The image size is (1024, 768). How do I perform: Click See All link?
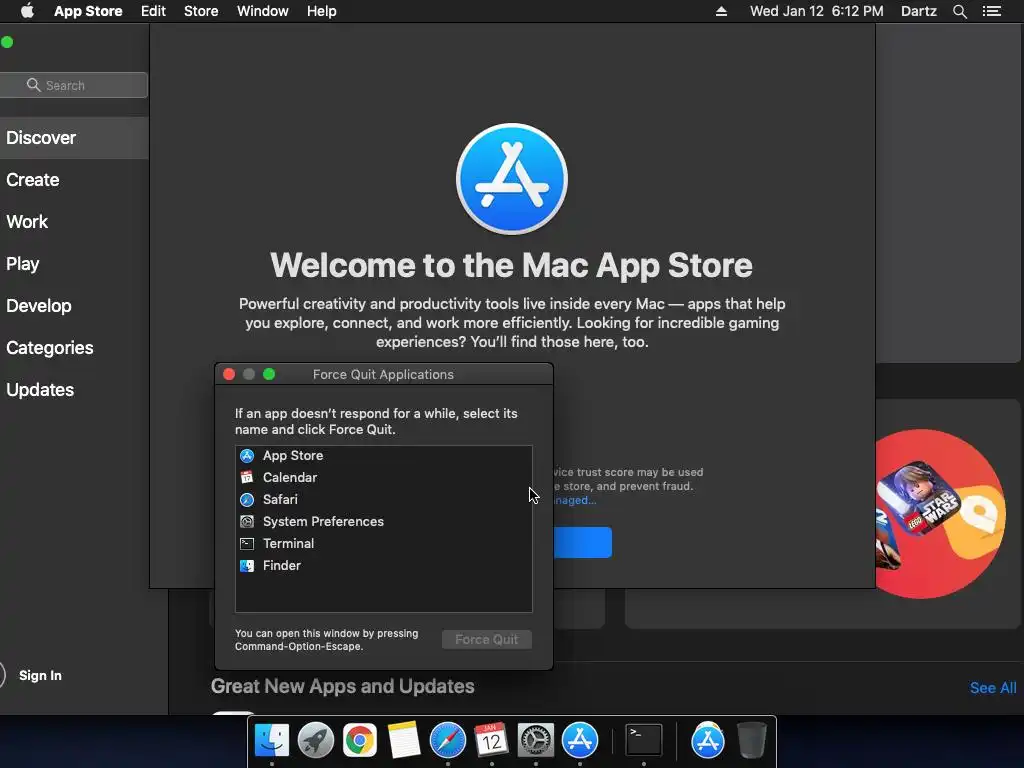coord(993,688)
